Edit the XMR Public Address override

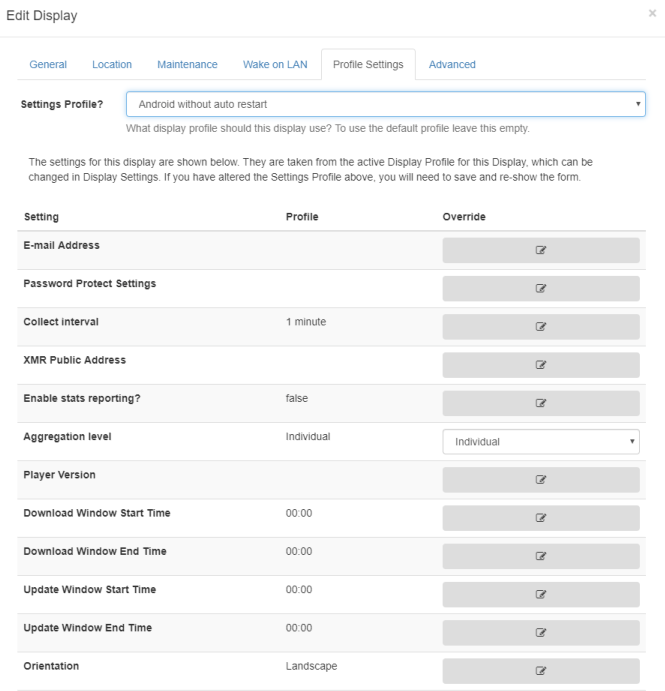coord(541,365)
